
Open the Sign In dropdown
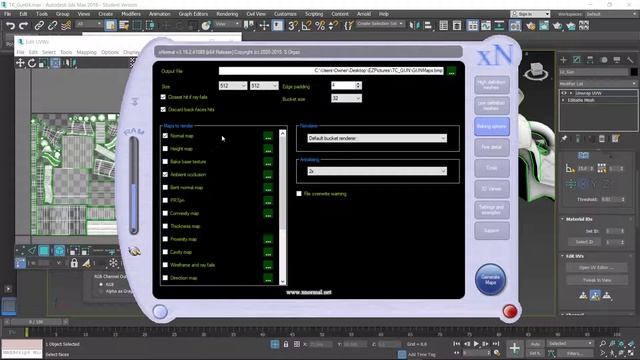pyautogui.click(x=530, y=14)
